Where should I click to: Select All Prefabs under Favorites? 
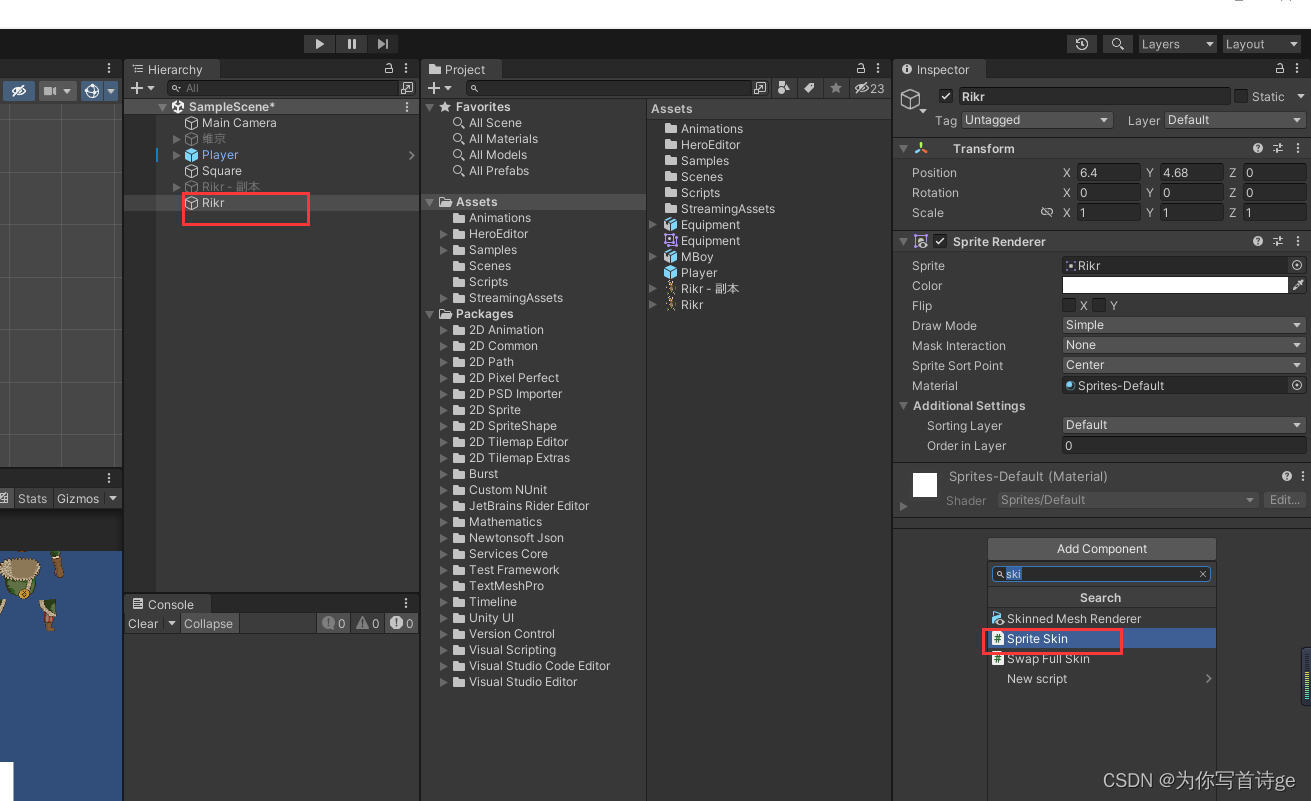tap(499, 171)
